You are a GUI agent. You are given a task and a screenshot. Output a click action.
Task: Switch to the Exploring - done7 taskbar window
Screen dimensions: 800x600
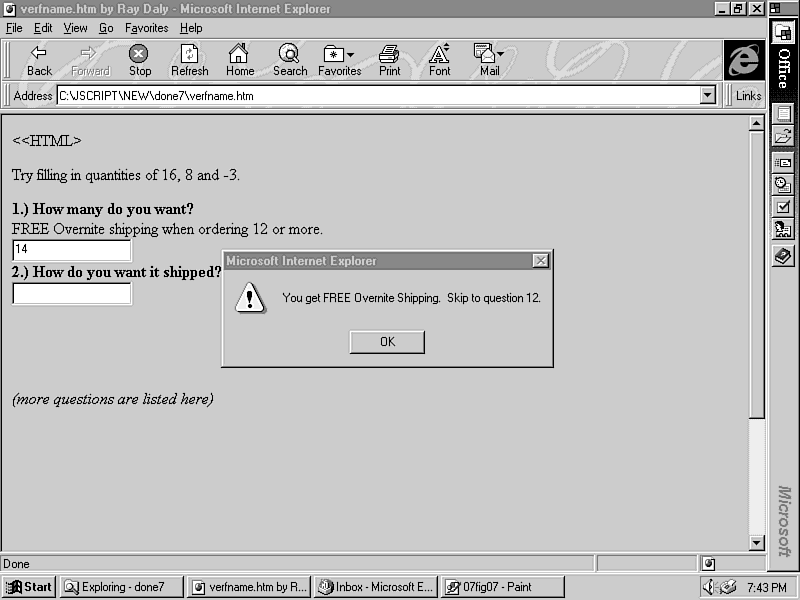[x=121, y=587]
